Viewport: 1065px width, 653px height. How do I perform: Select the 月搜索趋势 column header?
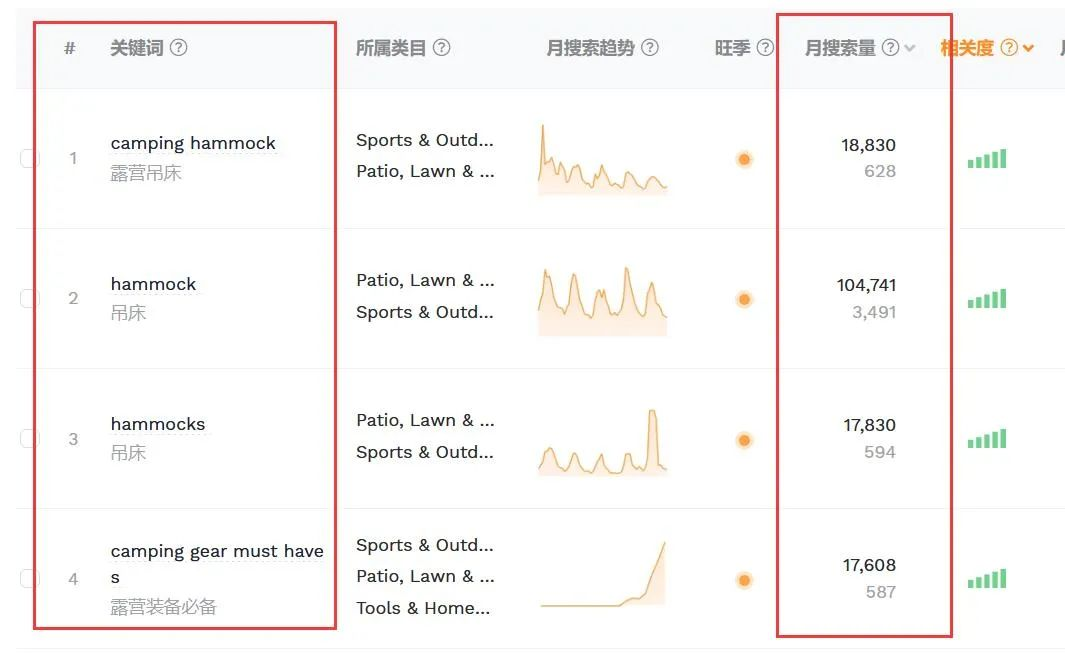[x=590, y=48]
